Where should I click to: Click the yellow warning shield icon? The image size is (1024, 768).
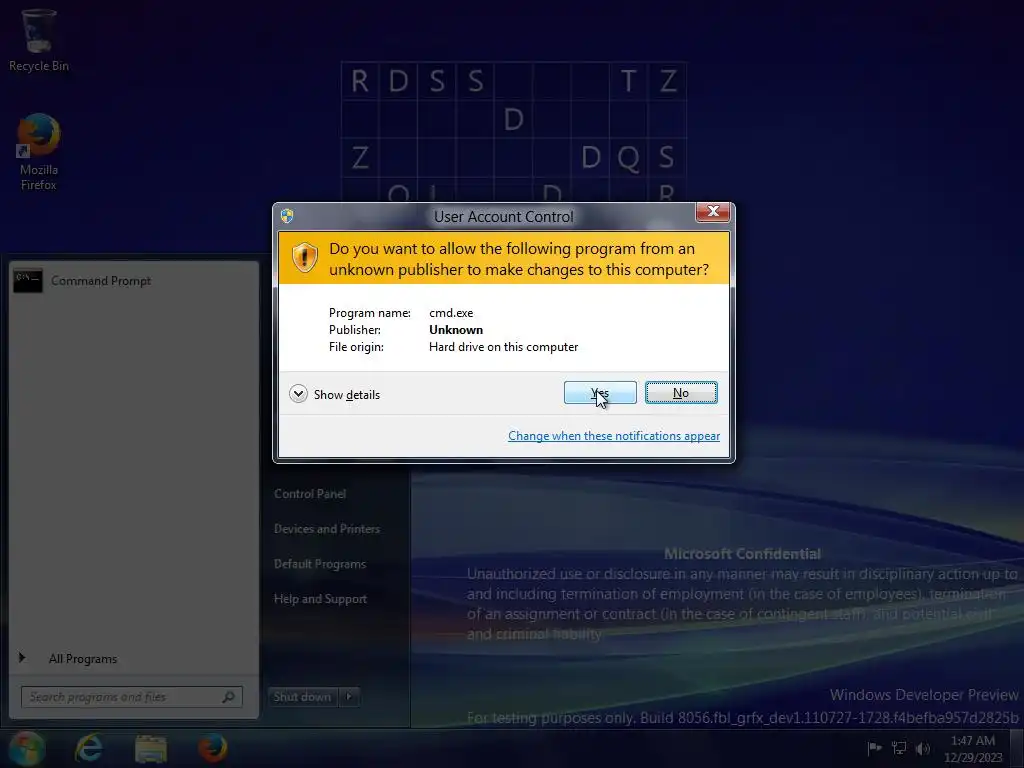pyautogui.click(x=304, y=257)
